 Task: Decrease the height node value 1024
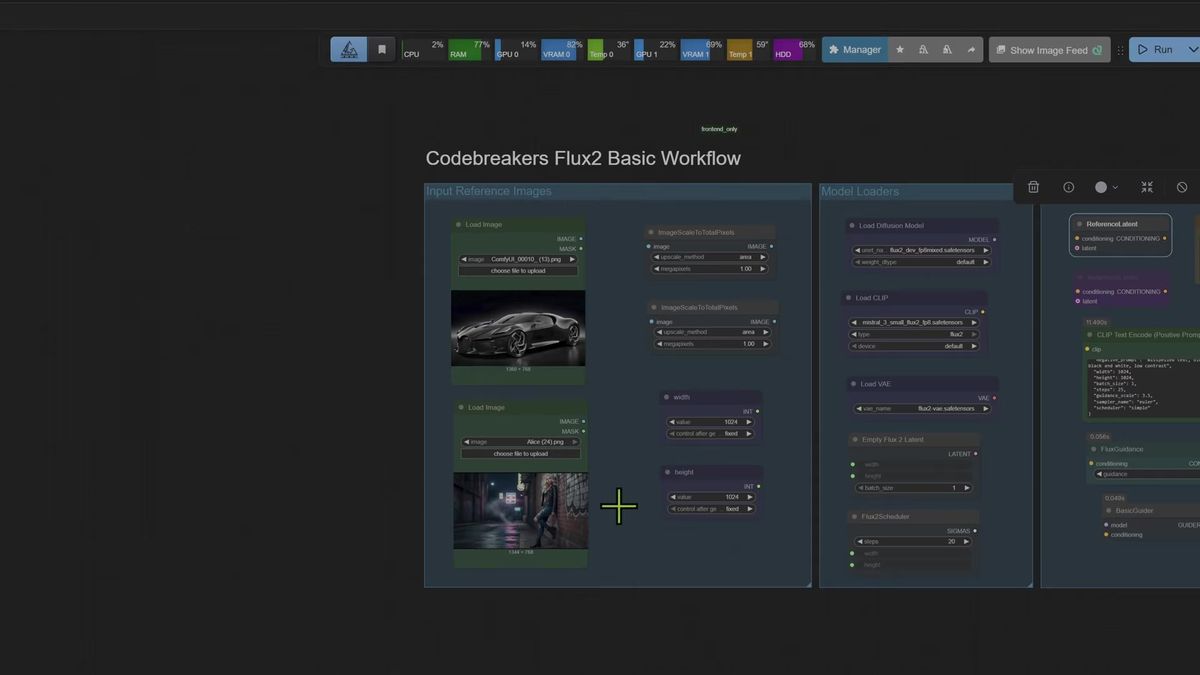pyautogui.click(x=672, y=497)
